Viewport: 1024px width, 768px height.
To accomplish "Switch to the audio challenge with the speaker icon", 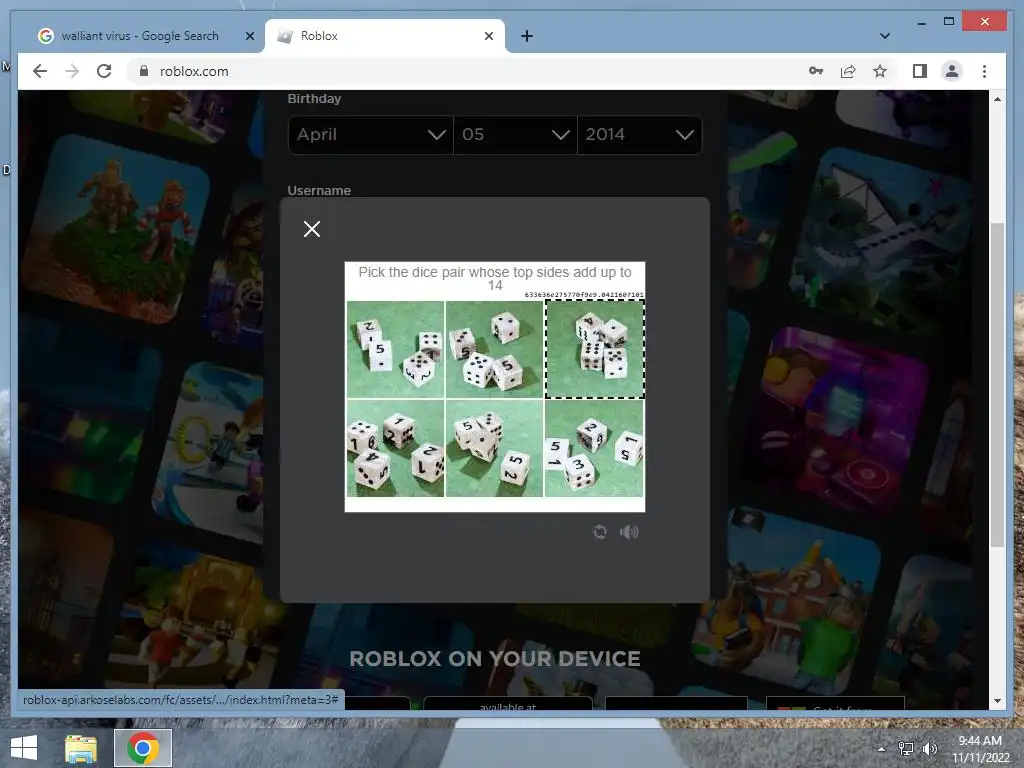I will pyautogui.click(x=629, y=532).
